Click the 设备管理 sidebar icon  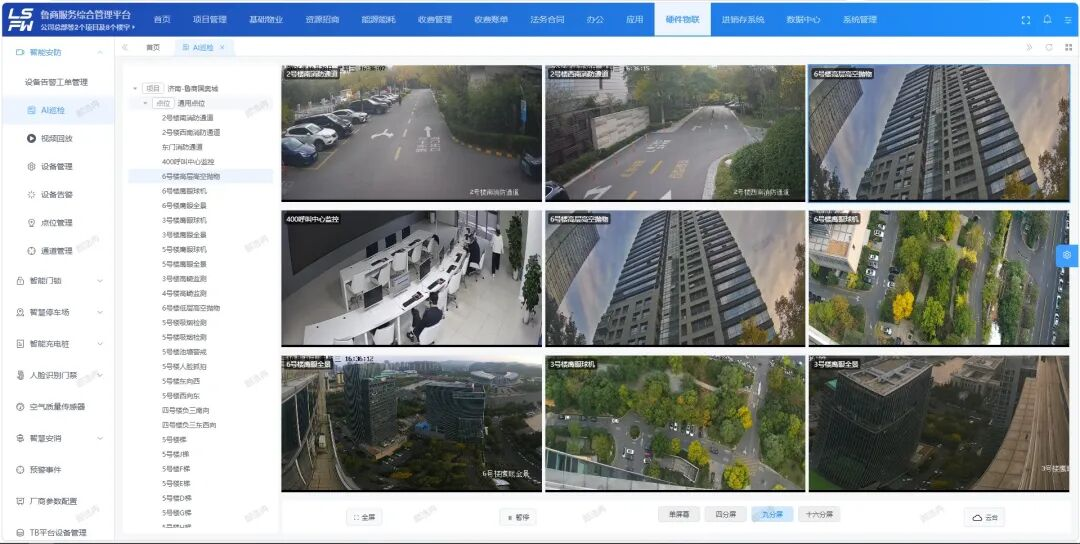click(31, 167)
